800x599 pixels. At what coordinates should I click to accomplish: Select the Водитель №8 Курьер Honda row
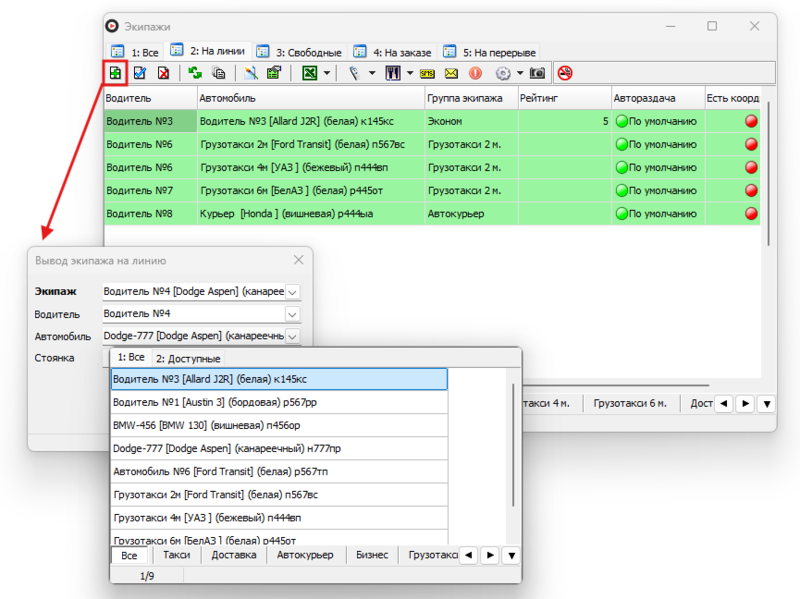point(432,213)
